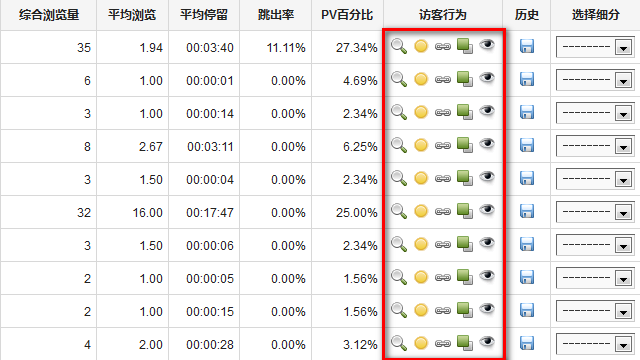Viewport: 640px width, 360px height.
Task: Click eye icon in the 27.34% row
Action: point(487,44)
